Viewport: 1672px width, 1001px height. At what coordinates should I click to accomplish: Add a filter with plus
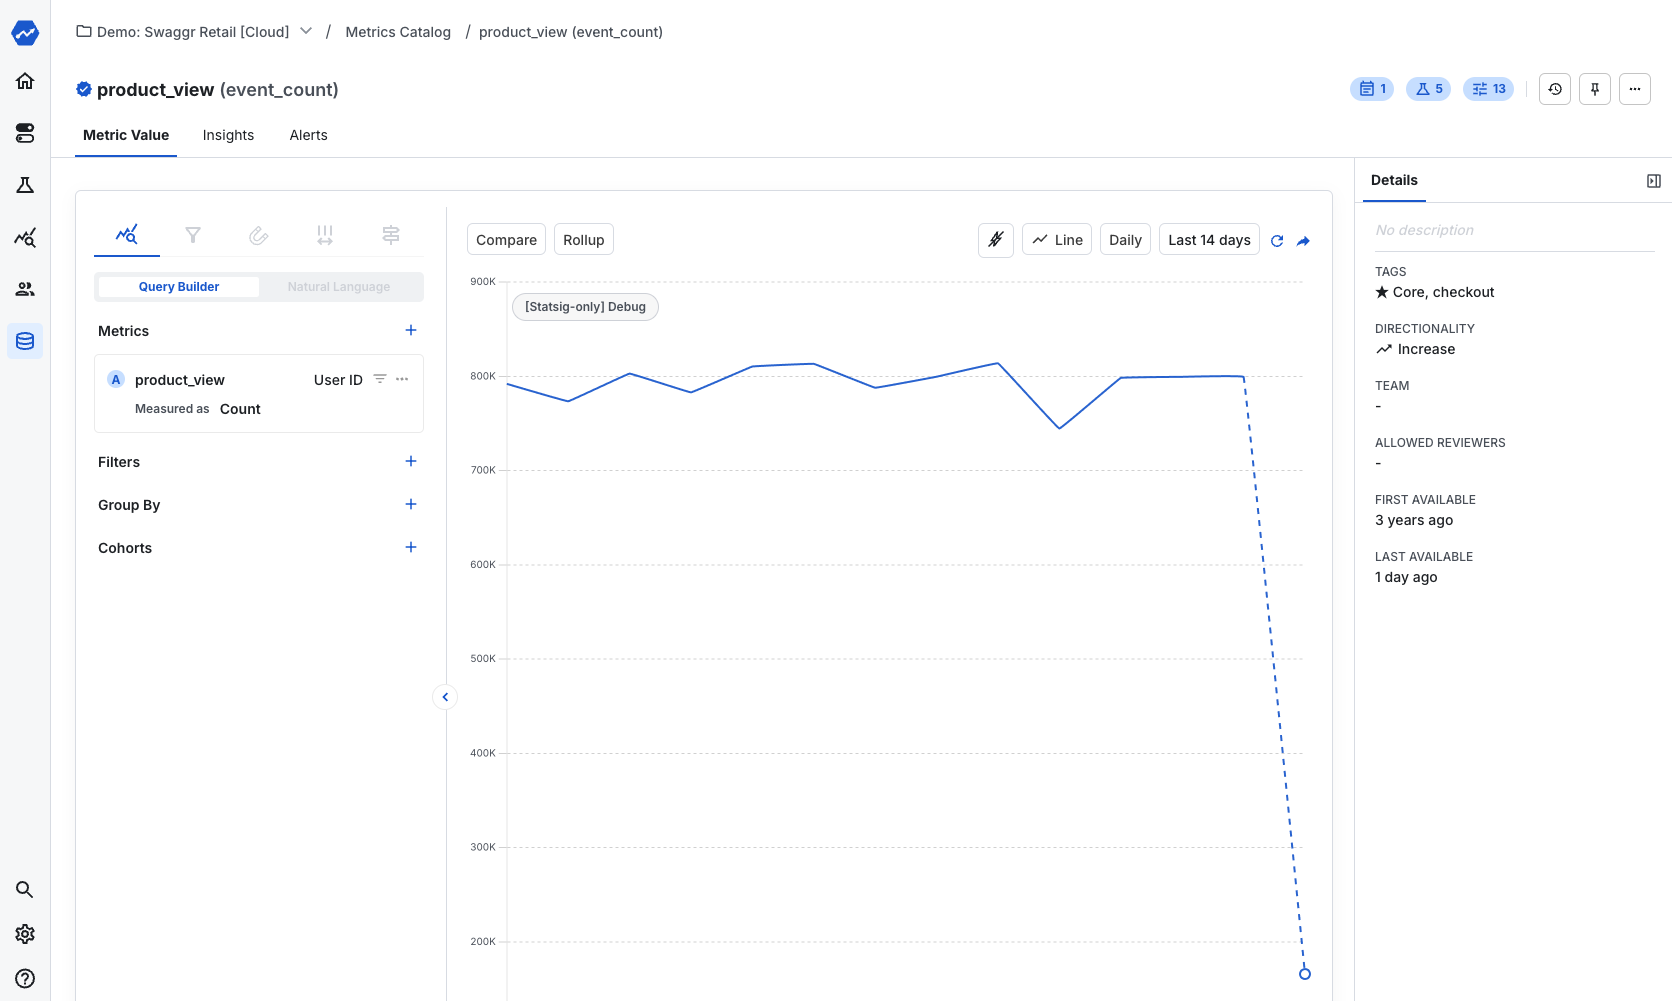tap(411, 461)
